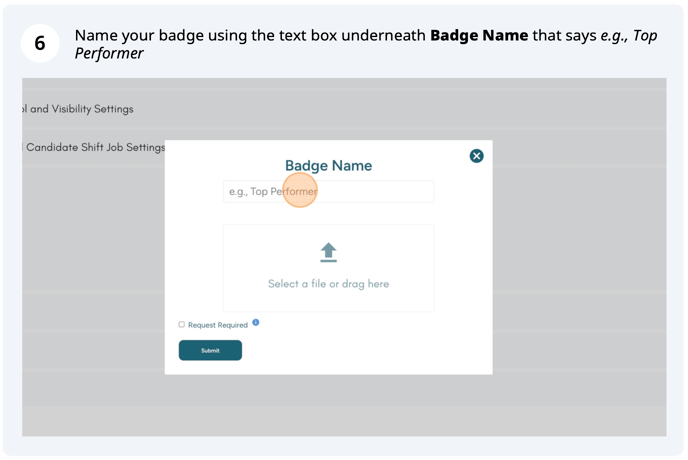
Task: Click the bold Badge Name instruction text
Action: [478, 35]
